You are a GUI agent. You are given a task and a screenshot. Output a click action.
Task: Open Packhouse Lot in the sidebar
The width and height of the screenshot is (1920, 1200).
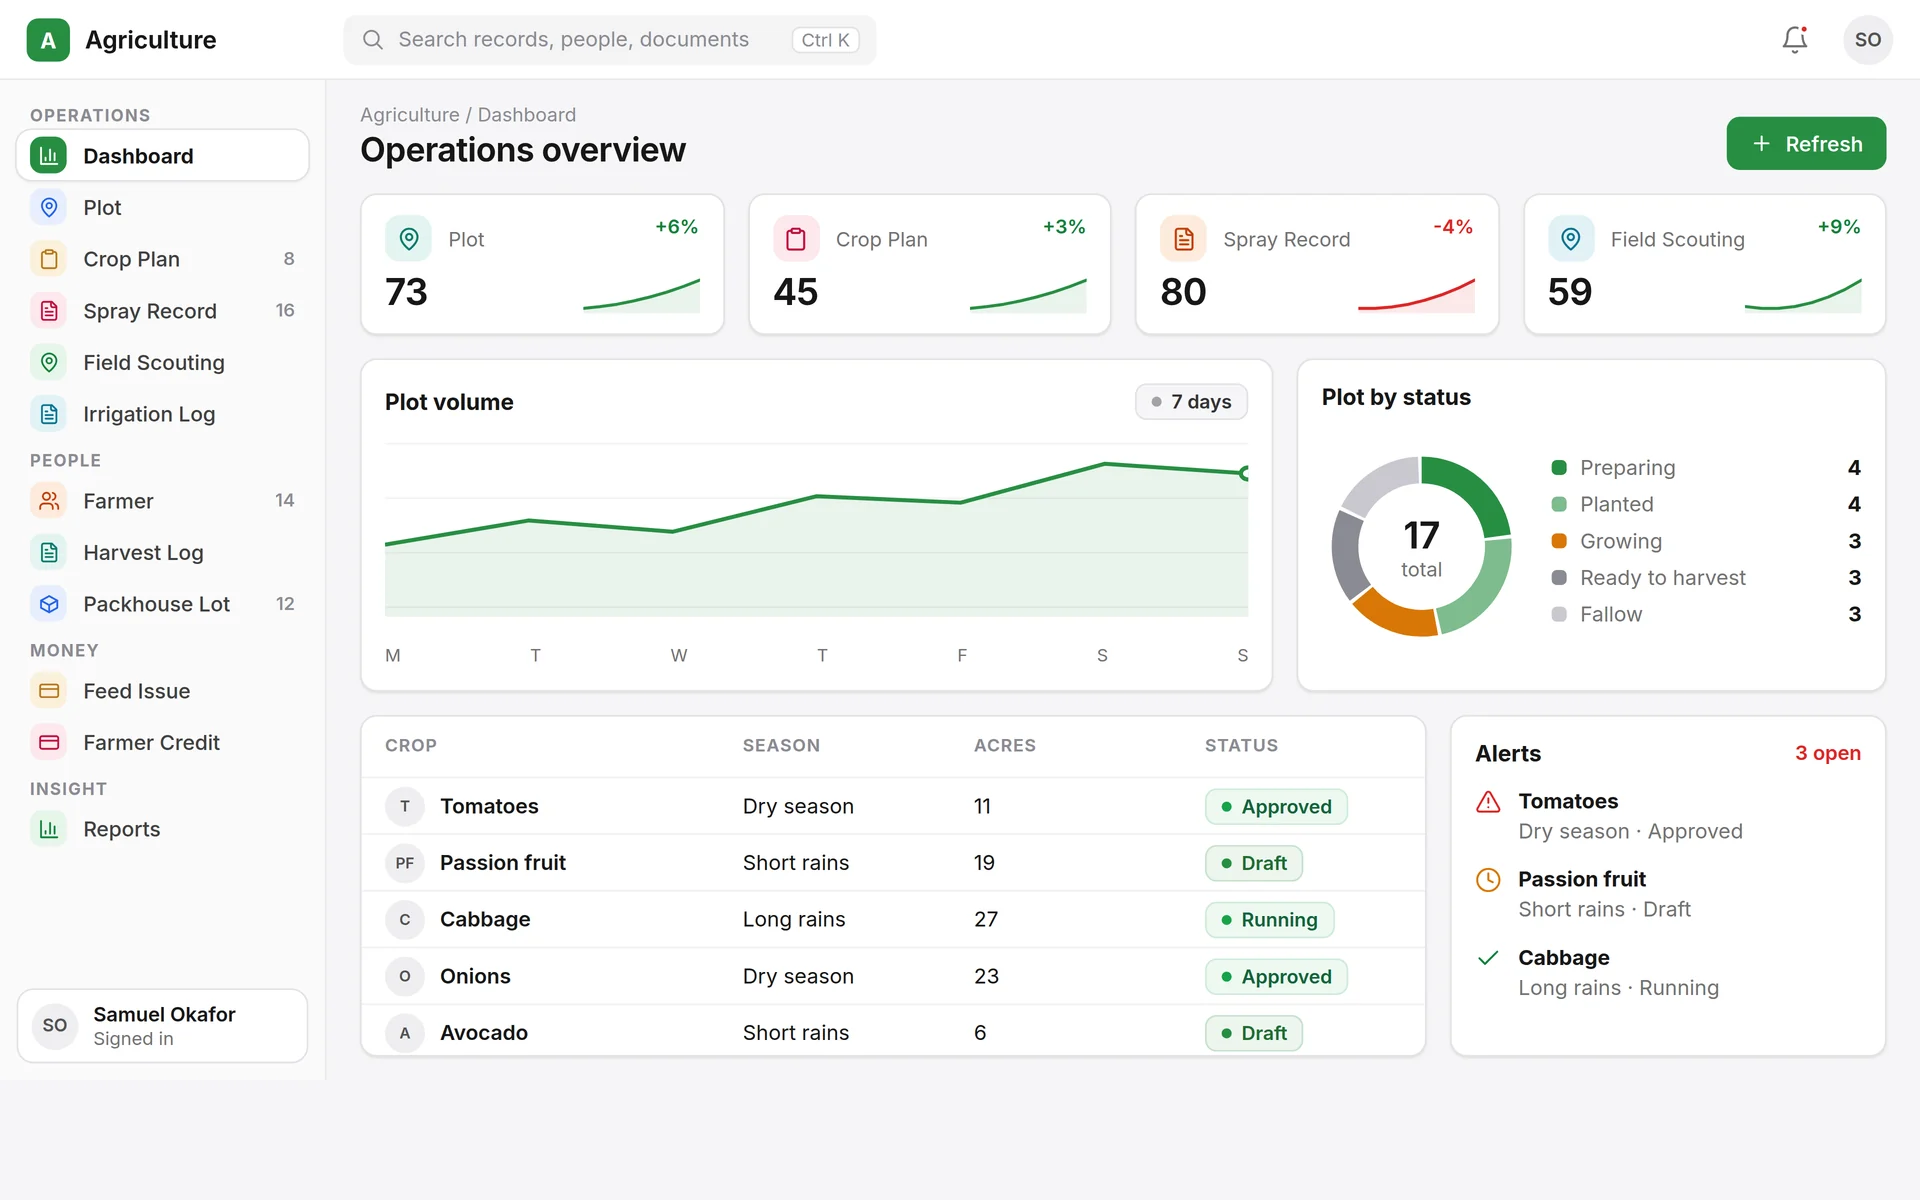click(163, 604)
